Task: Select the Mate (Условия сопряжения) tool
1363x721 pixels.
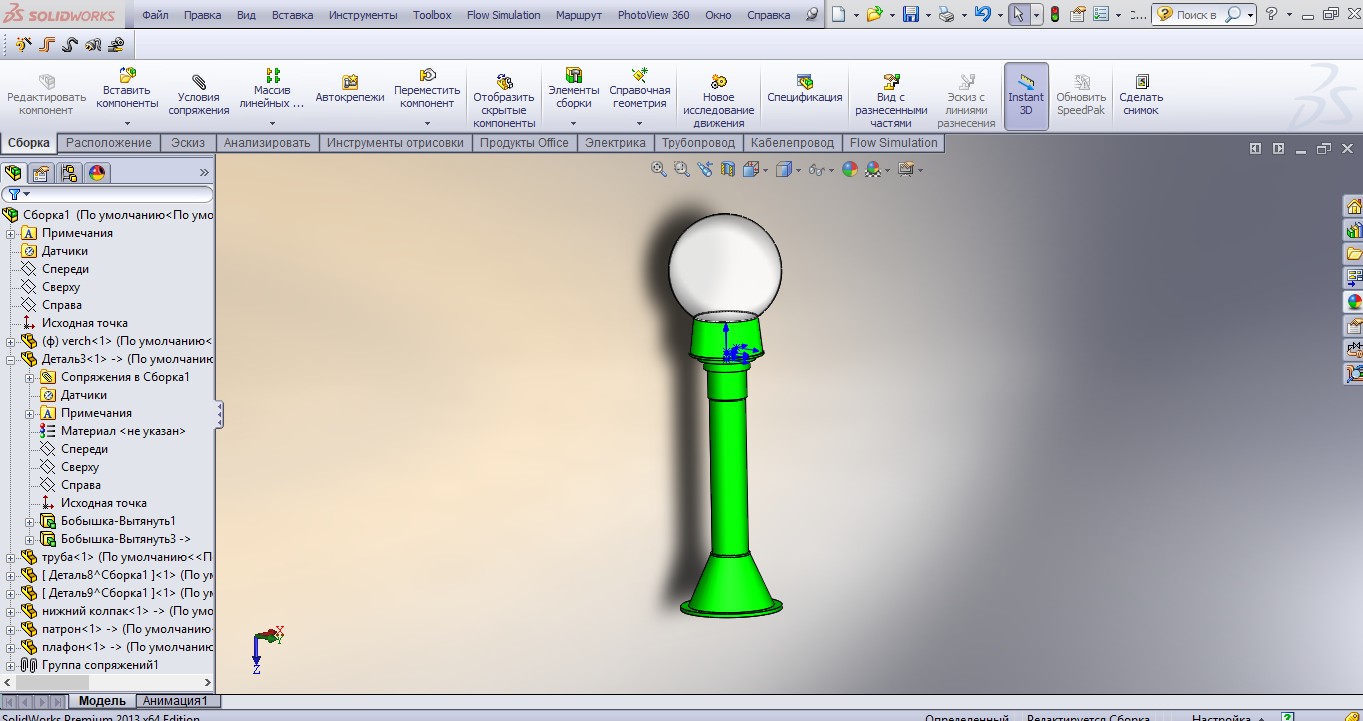Action: (x=199, y=96)
